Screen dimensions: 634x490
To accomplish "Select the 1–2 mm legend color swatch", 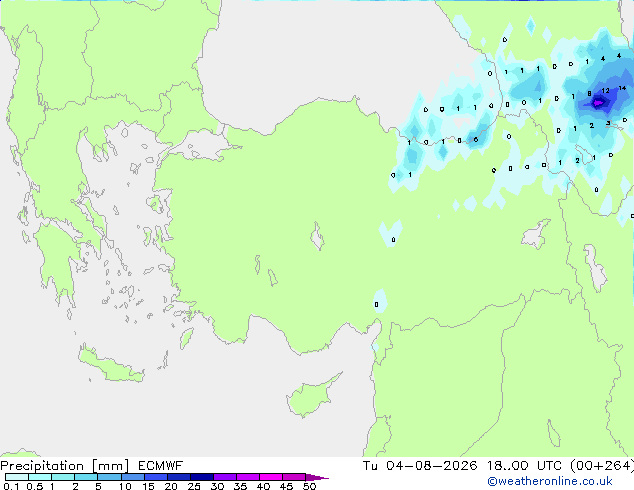I will [x=63, y=477].
